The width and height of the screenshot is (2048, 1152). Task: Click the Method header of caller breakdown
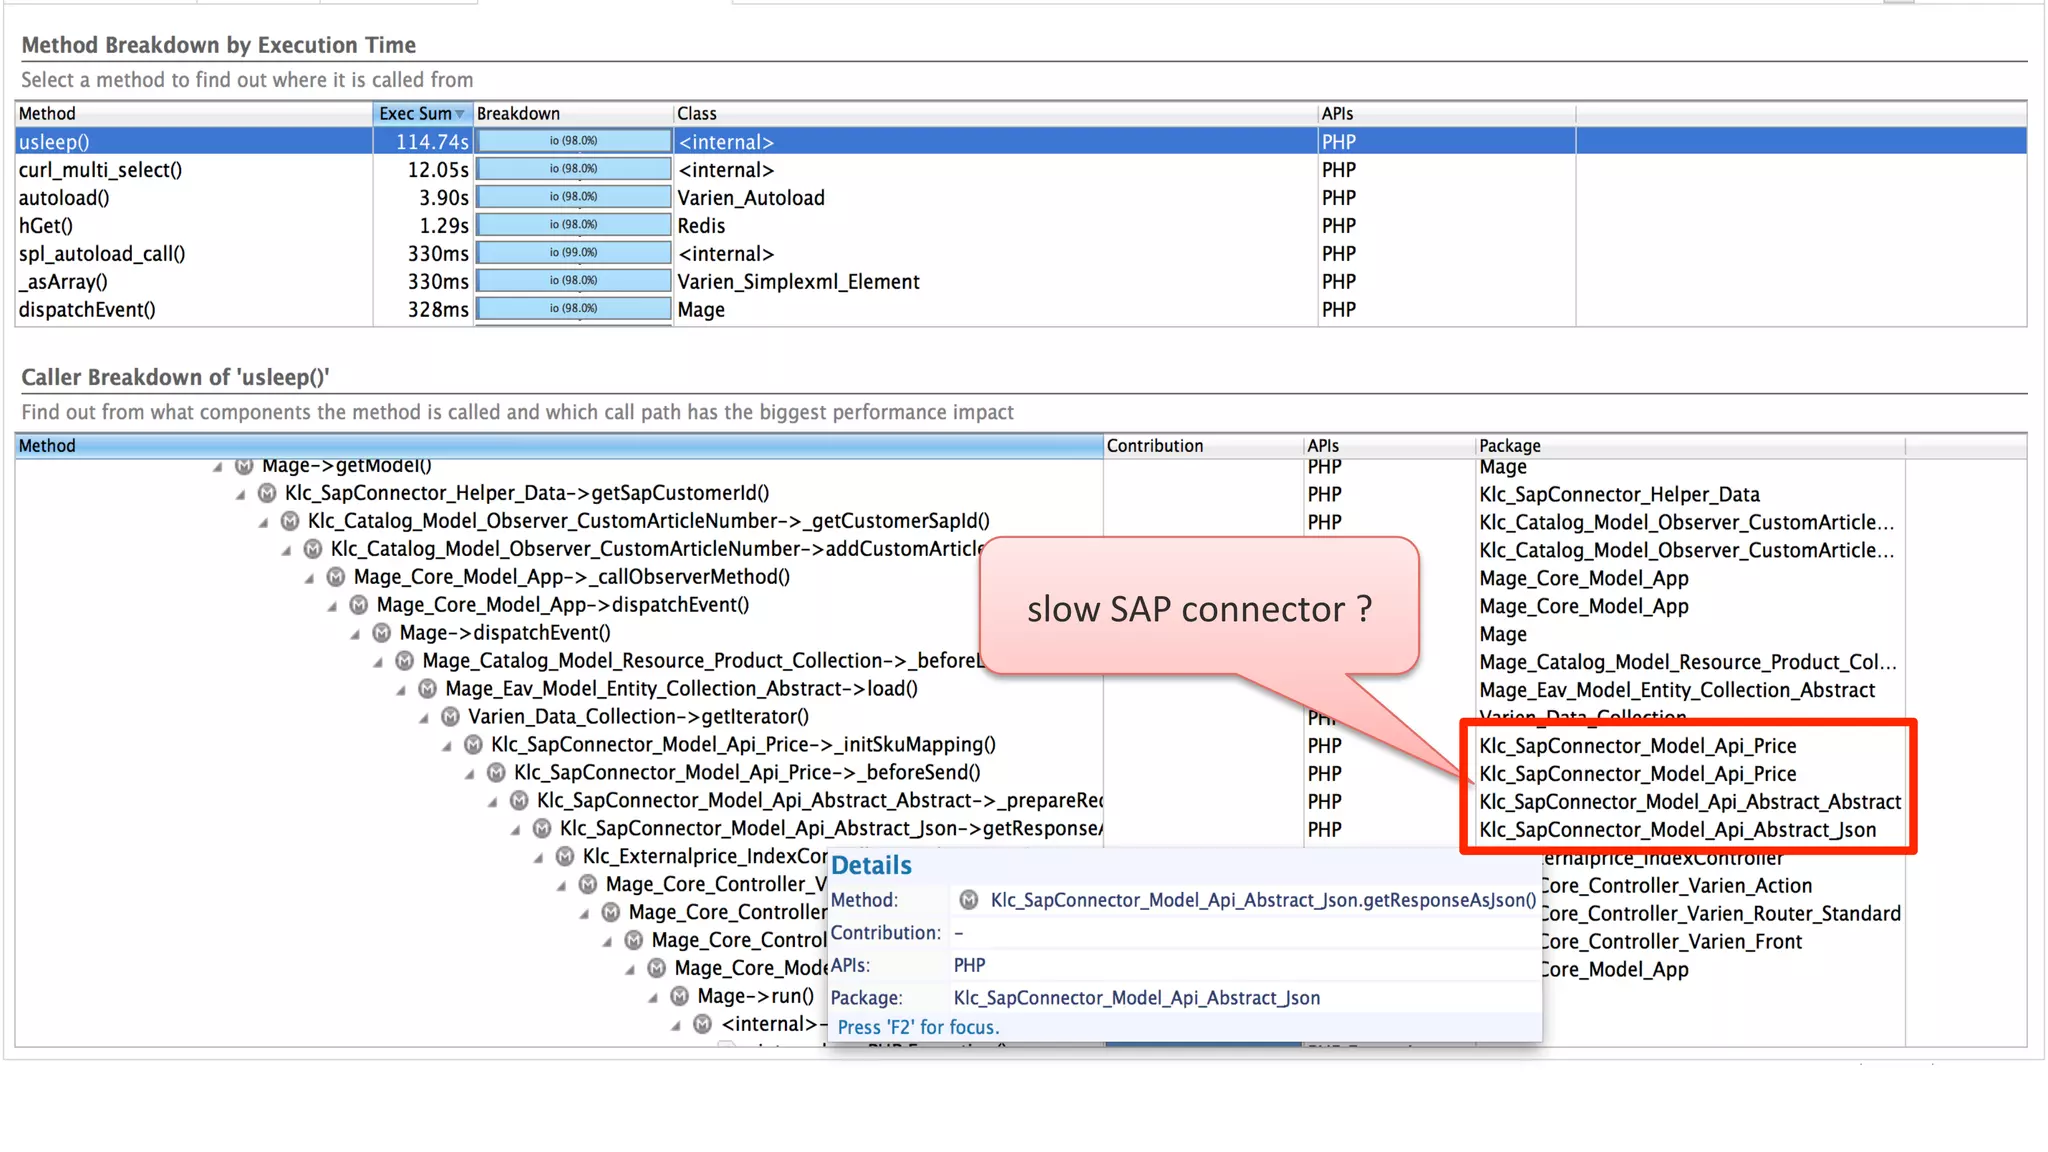[559, 446]
